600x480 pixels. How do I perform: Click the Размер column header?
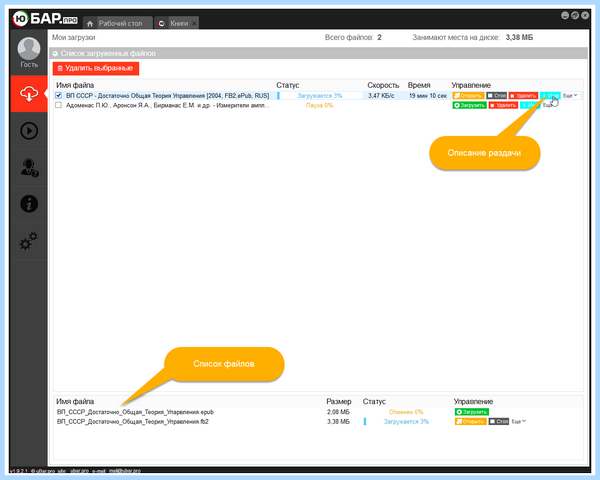pos(339,401)
